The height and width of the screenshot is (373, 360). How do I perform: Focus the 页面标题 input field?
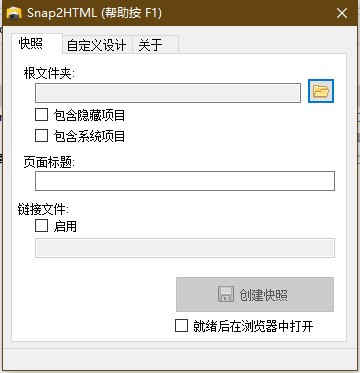[x=185, y=181]
